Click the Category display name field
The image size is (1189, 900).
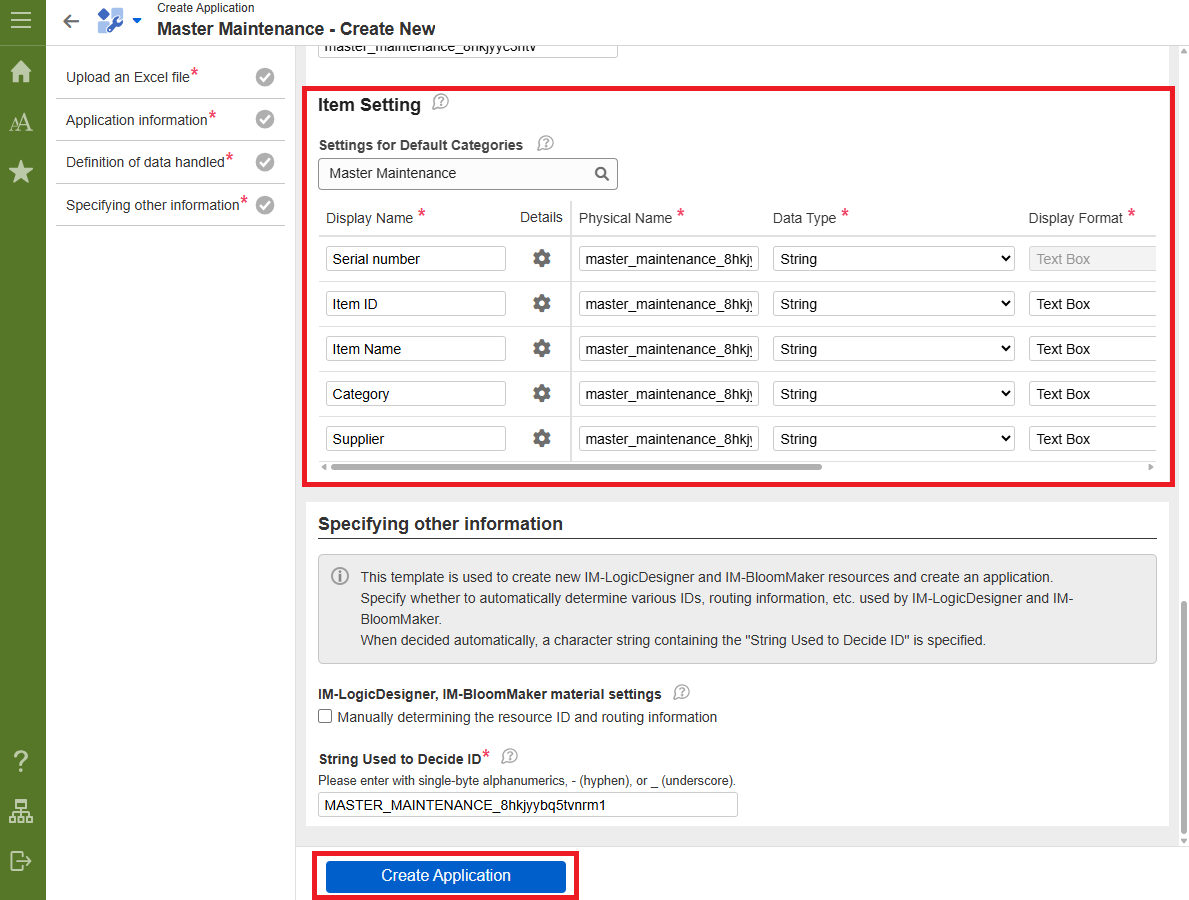tap(416, 394)
